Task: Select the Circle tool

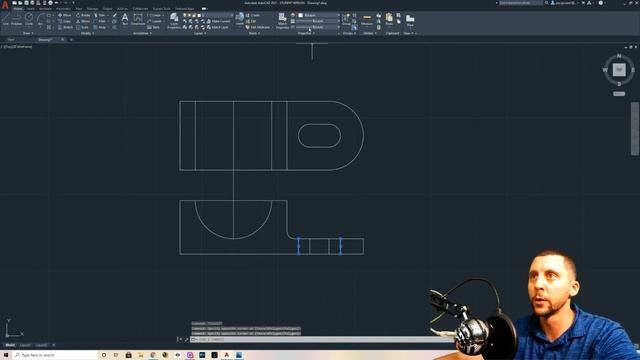Action: click(29, 19)
